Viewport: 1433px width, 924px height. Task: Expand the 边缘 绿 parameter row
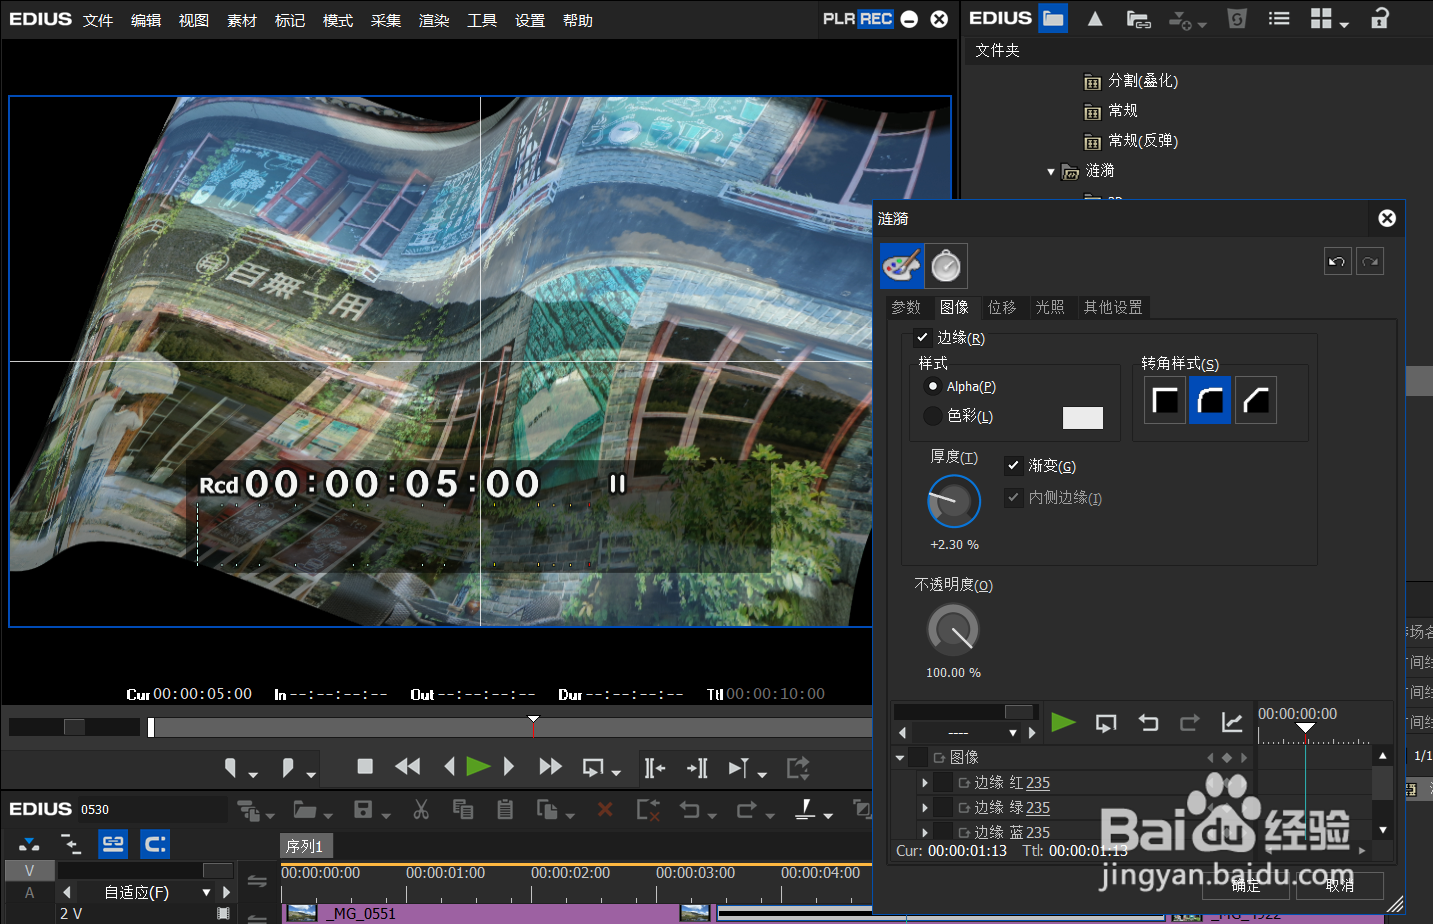point(924,808)
